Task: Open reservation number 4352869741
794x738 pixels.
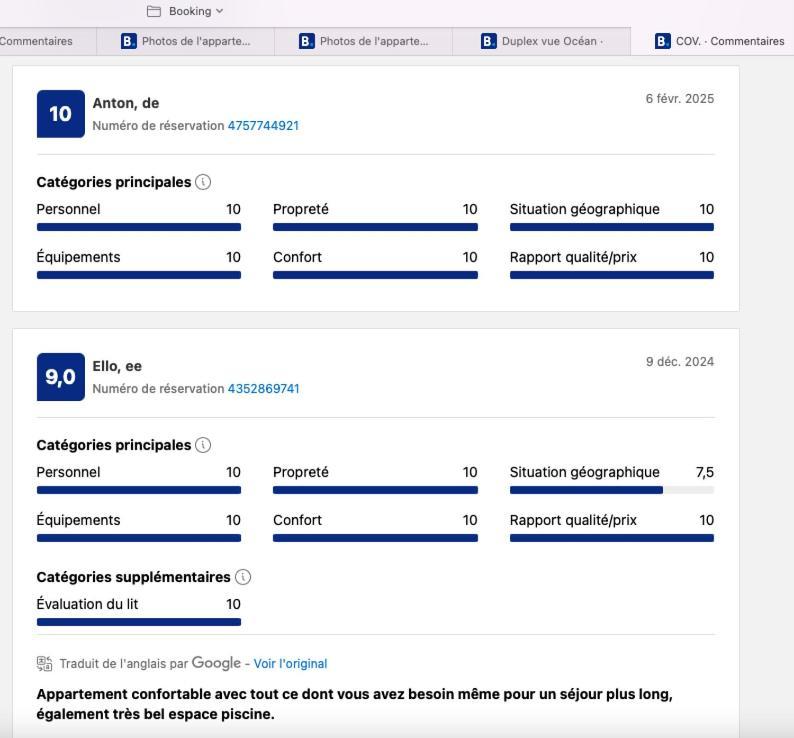Action: tap(263, 389)
